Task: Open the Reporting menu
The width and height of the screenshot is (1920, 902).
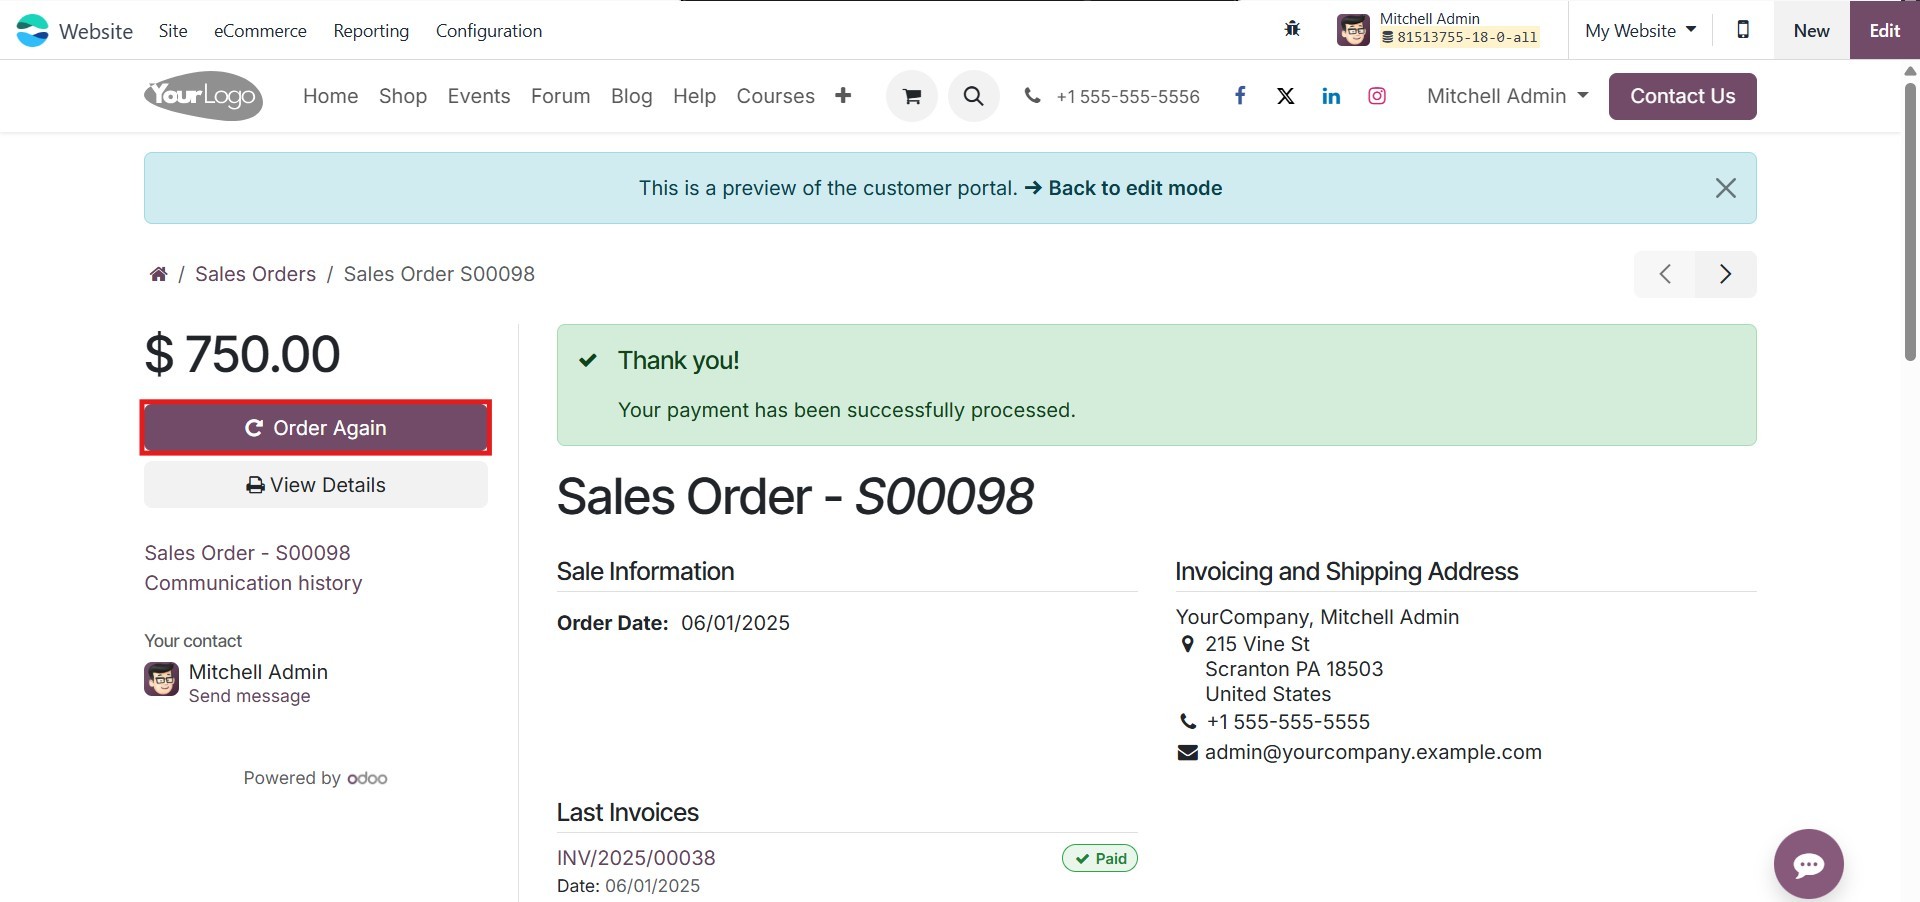Action: 371,31
